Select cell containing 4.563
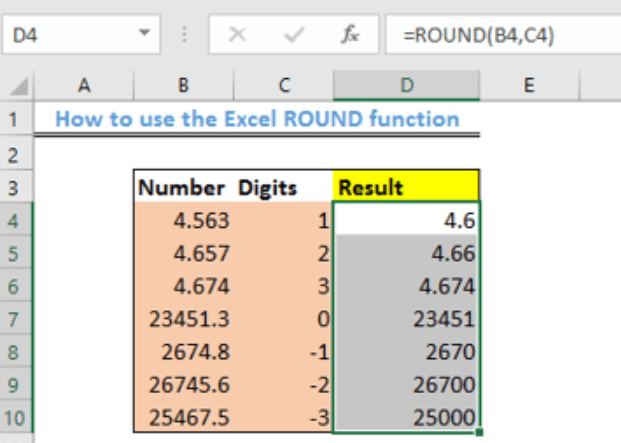This screenshot has height=443, width=621. tap(183, 219)
